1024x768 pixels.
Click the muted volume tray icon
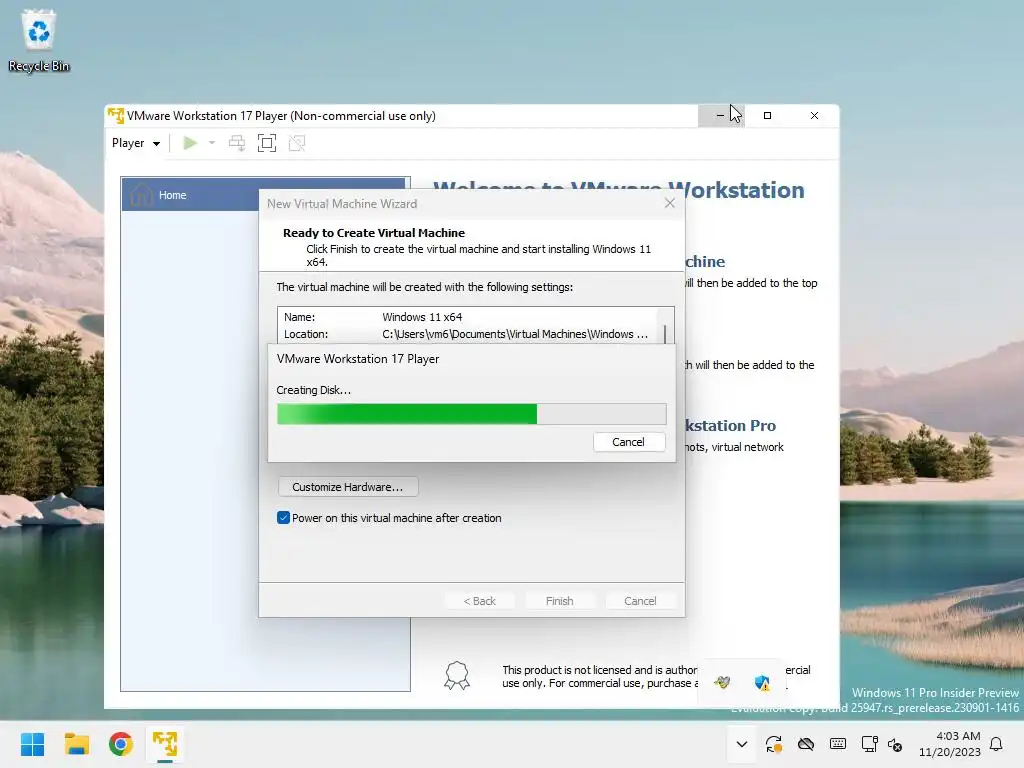pos(895,744)
